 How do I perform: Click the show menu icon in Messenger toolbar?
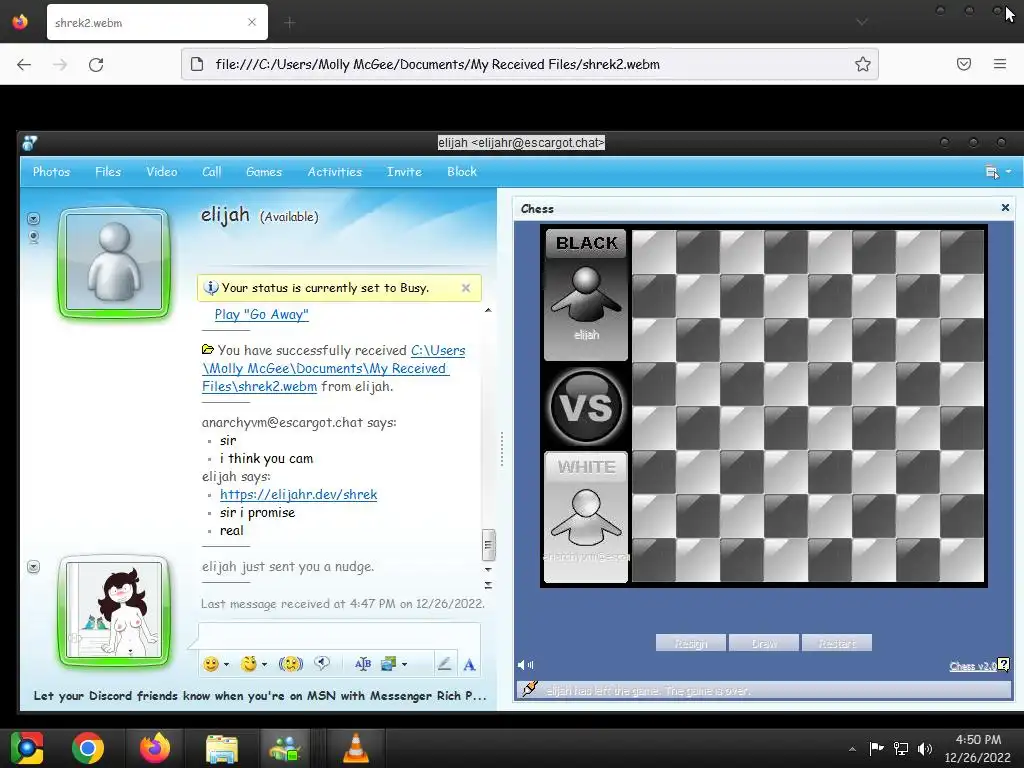click(x=991, y=172)
